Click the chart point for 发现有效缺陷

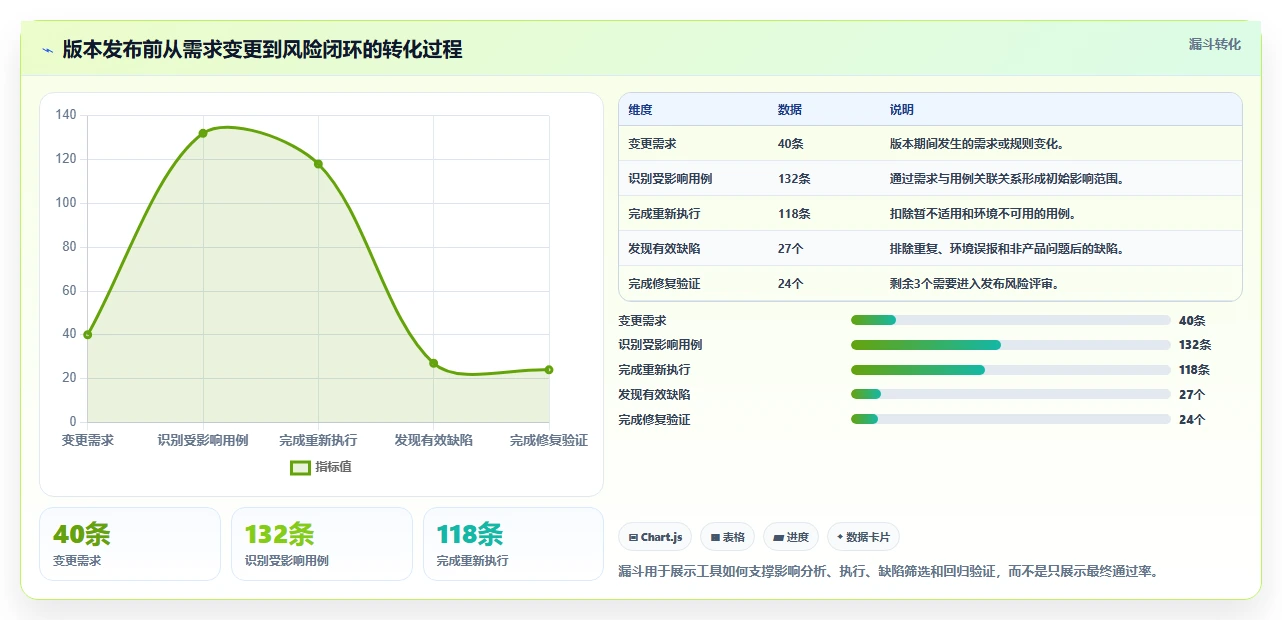434,363
